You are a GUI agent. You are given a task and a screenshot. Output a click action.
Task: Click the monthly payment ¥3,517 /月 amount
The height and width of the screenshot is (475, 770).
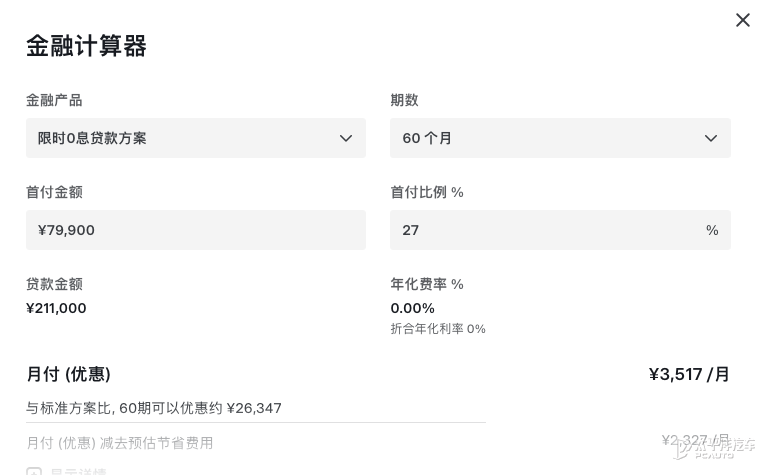(689, 374)
